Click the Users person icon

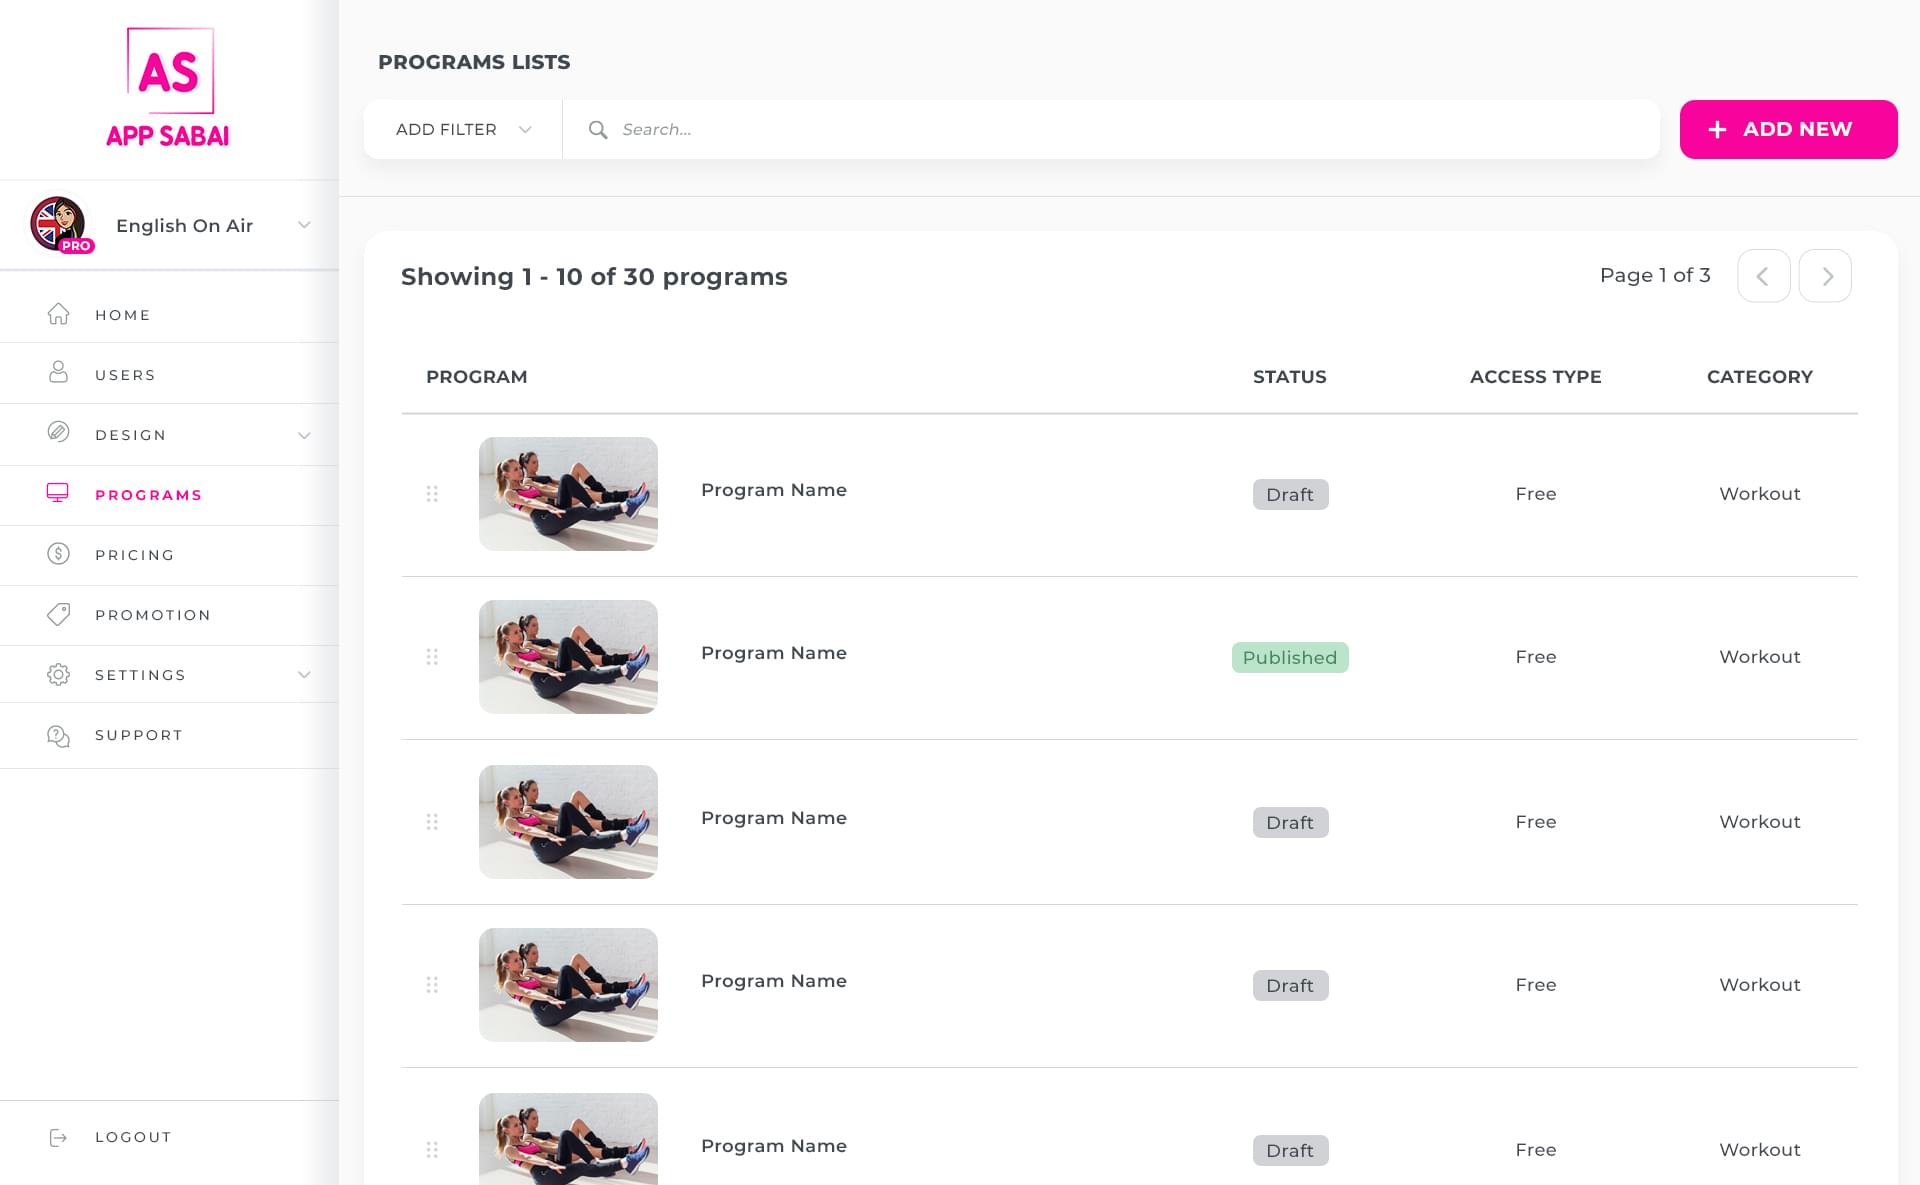58,373
